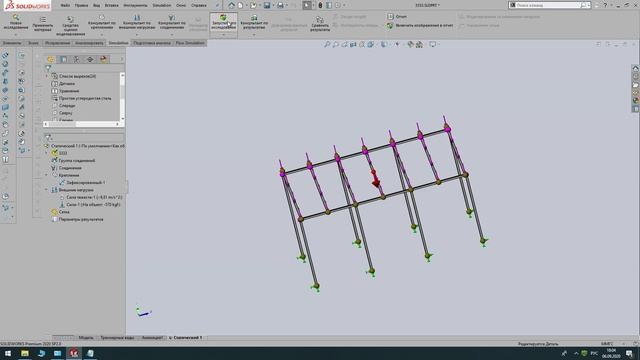Open the Инструменты menu
The image size is (640, 360).
(135, 6)
